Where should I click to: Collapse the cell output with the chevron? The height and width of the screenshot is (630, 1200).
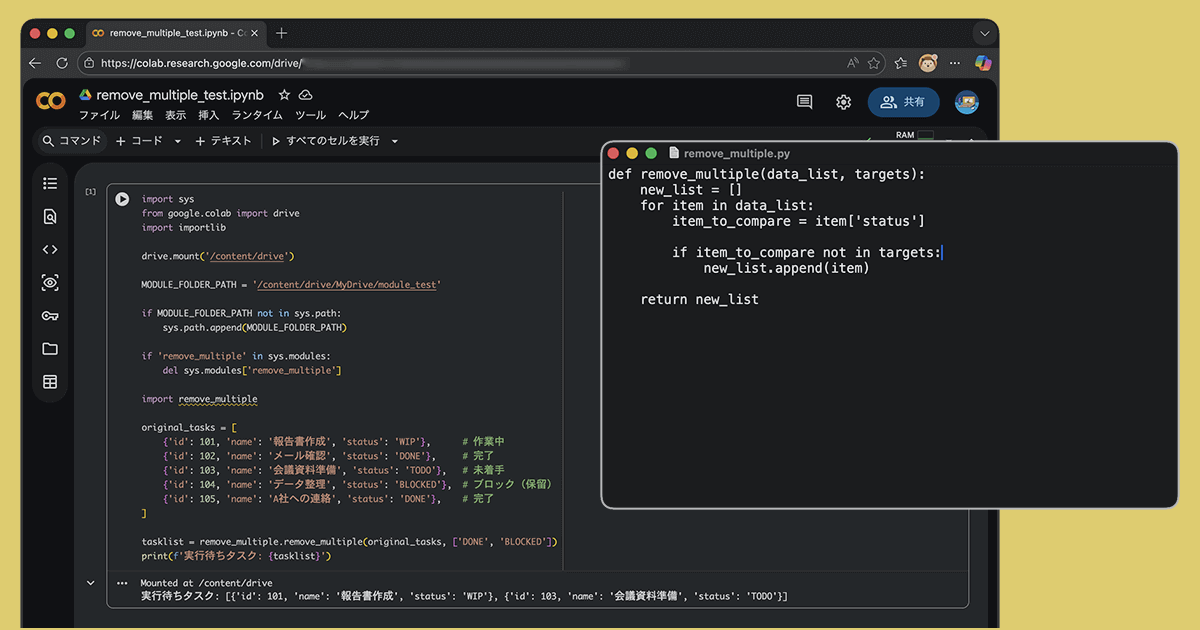click(90, 582)
